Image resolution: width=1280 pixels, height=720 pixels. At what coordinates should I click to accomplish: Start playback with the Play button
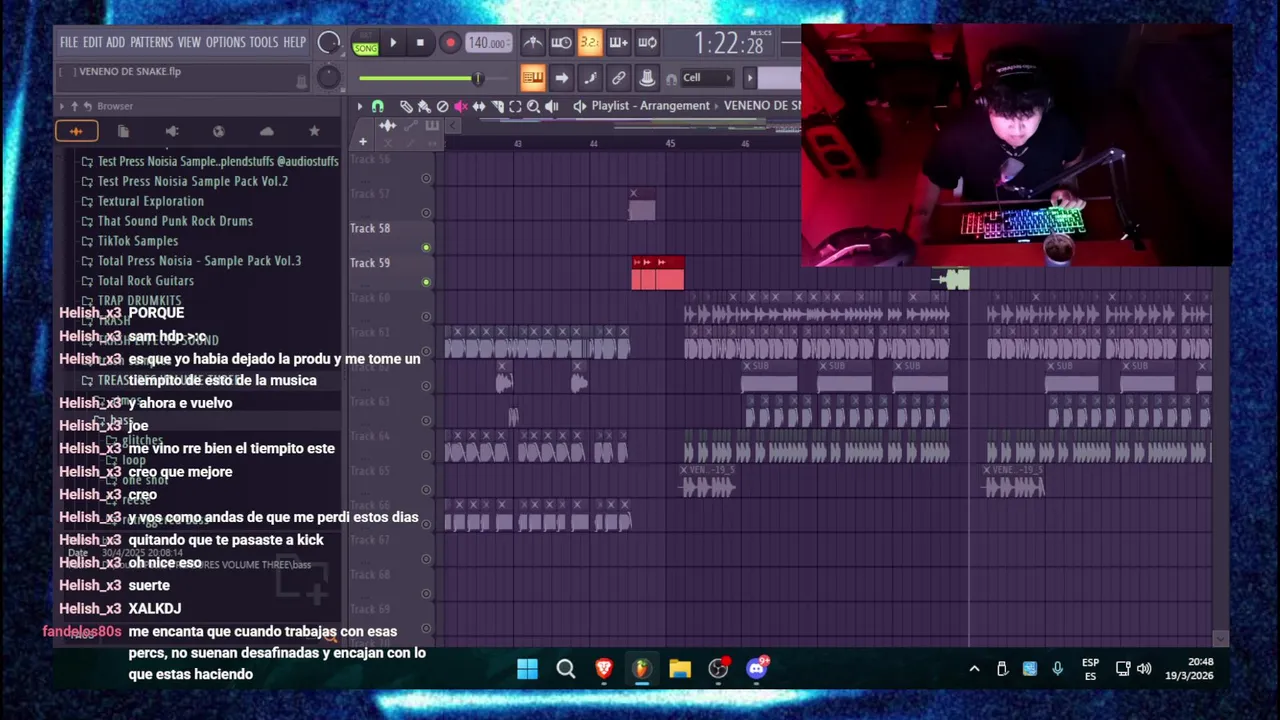point(393,43)
